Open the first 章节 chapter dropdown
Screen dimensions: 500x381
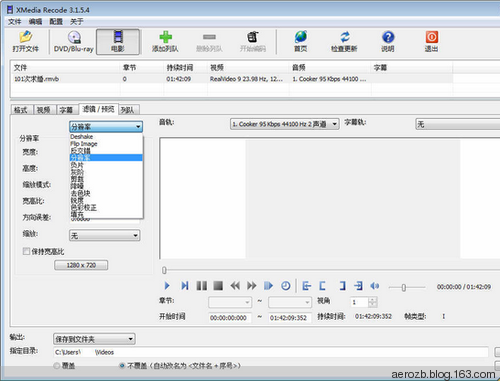pos(230,302)
